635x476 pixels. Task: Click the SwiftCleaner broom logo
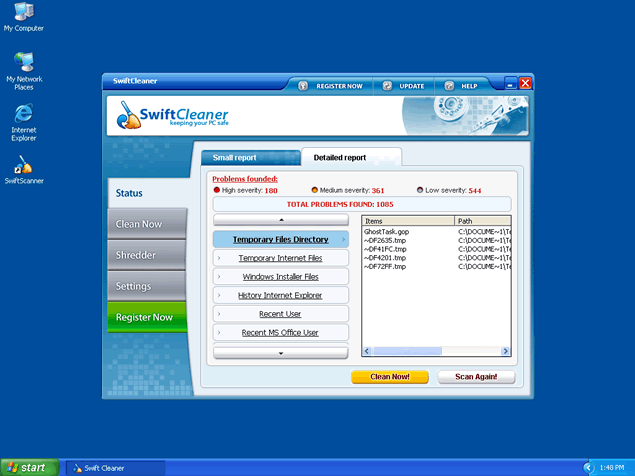coord(129,122)
